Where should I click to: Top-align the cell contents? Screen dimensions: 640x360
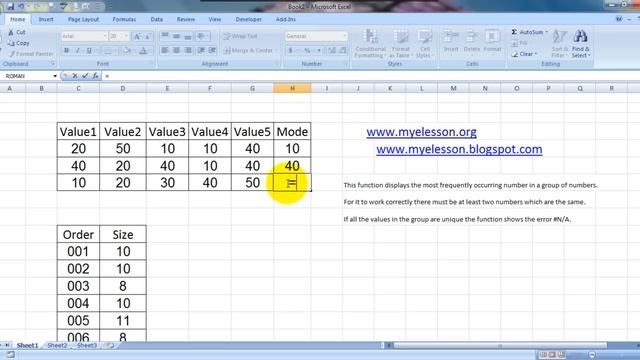tap(165, 36)
